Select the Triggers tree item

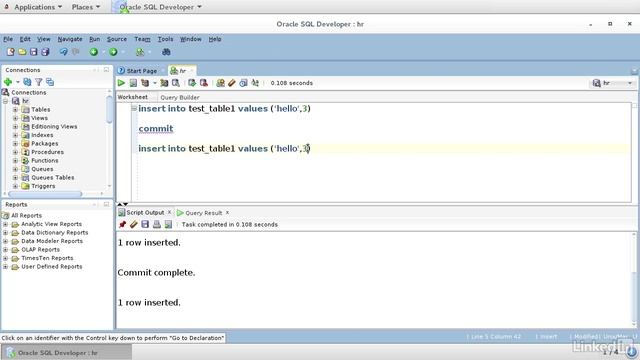point(43,186)
